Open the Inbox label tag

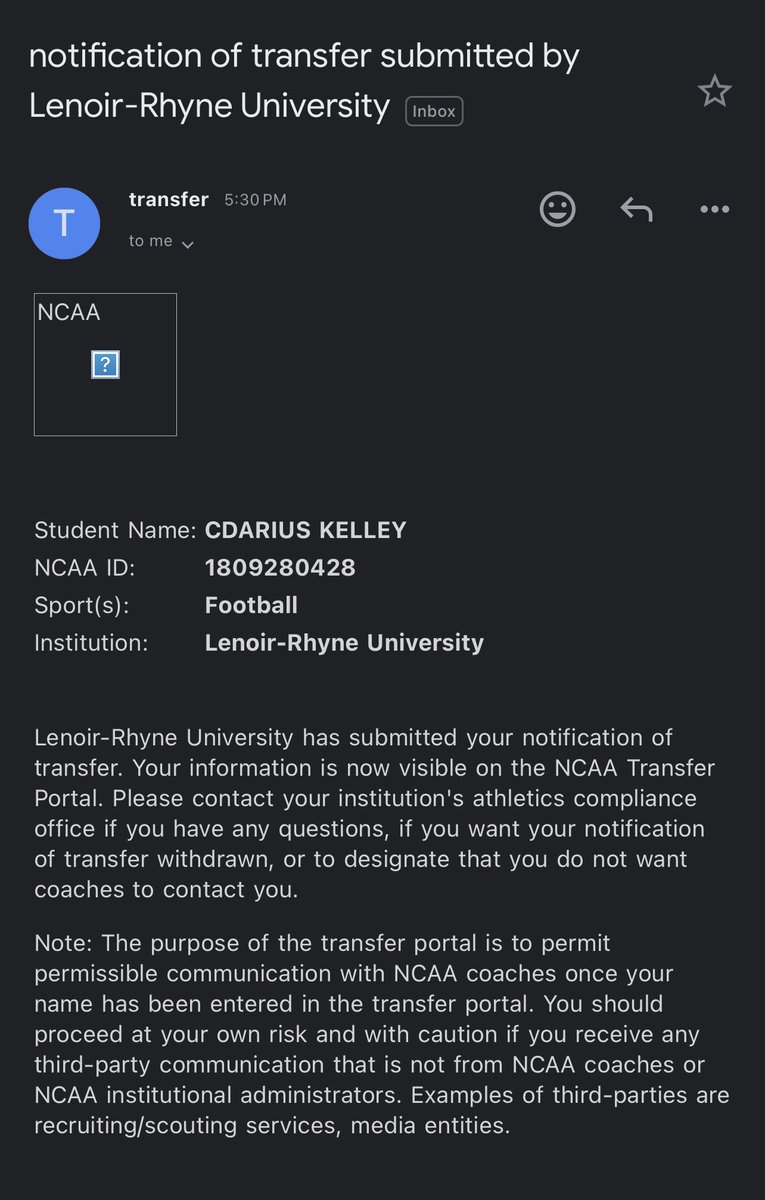pos(434,111)
